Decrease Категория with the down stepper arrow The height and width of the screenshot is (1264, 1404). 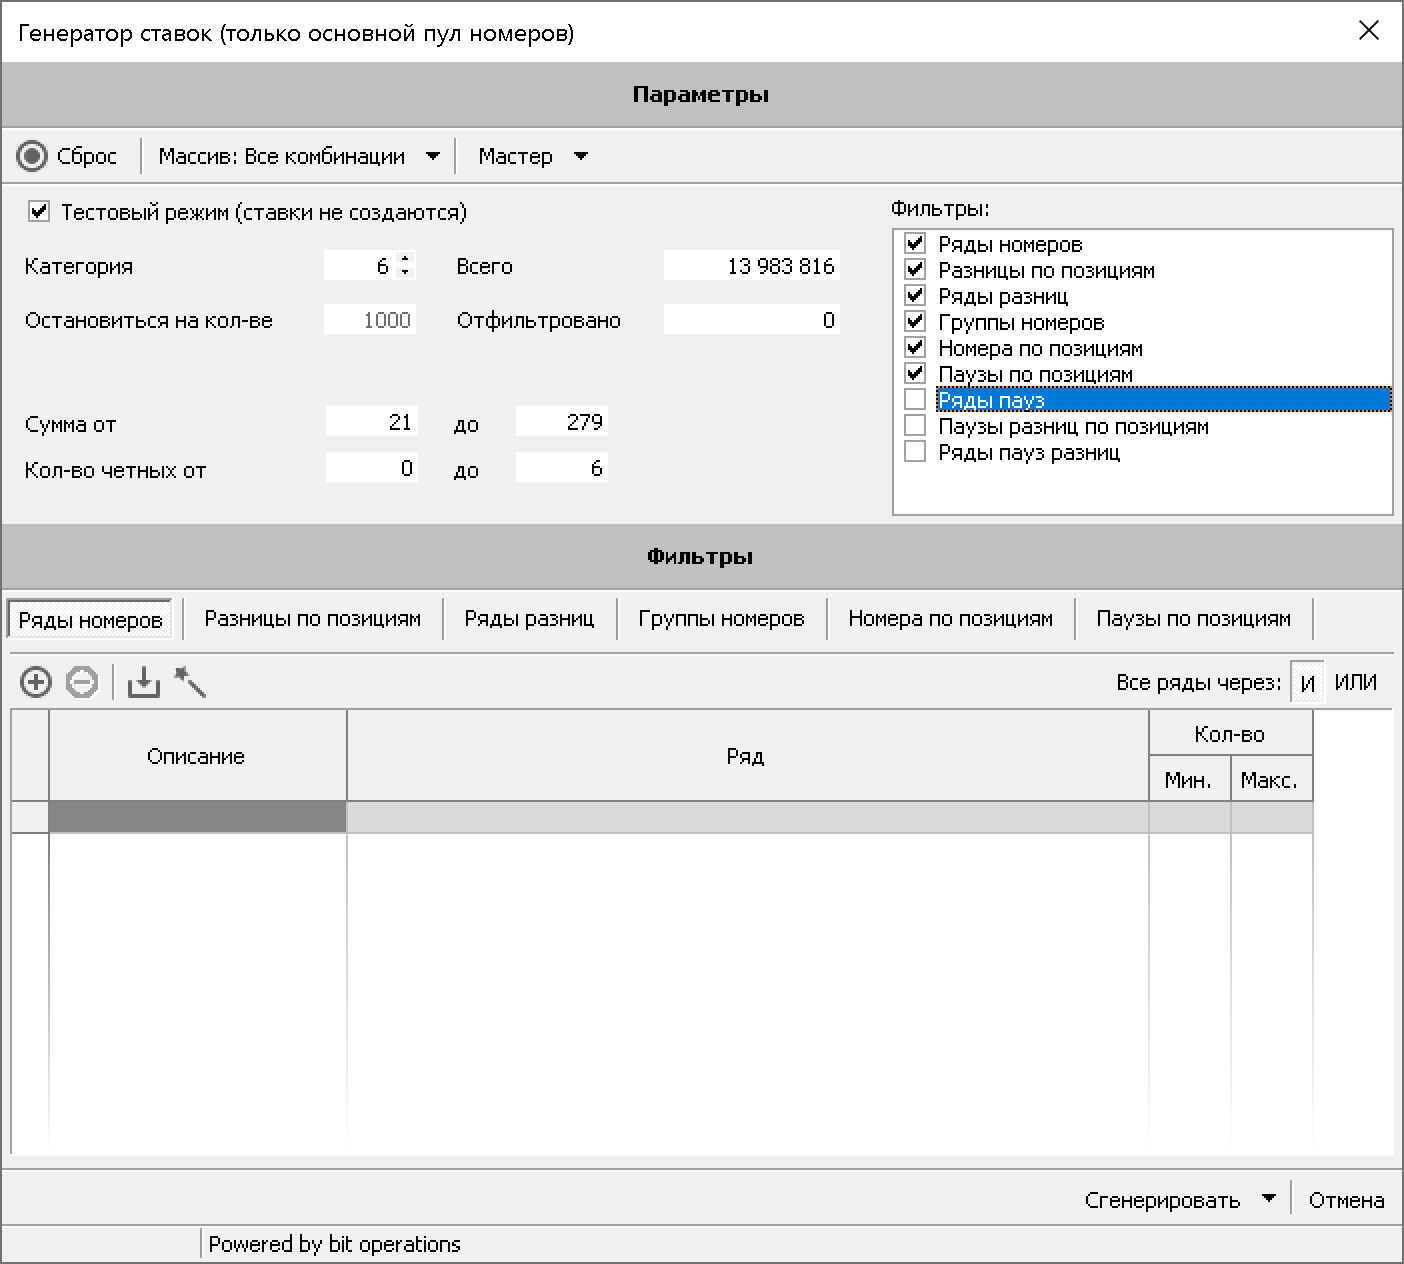[405, 272]
